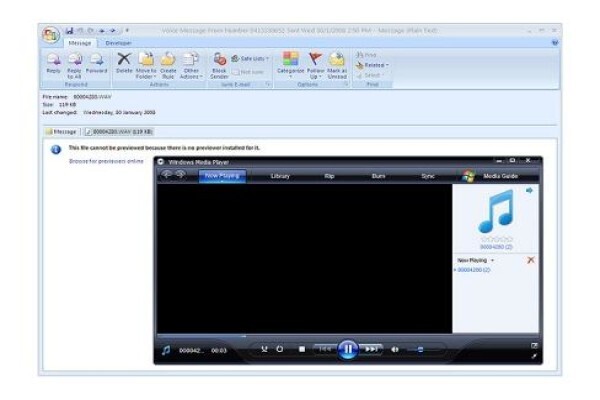Switch to the Message ribbon tab
Image resolution: width=600 pixels, height=400 pixels.
coord(80,43)
